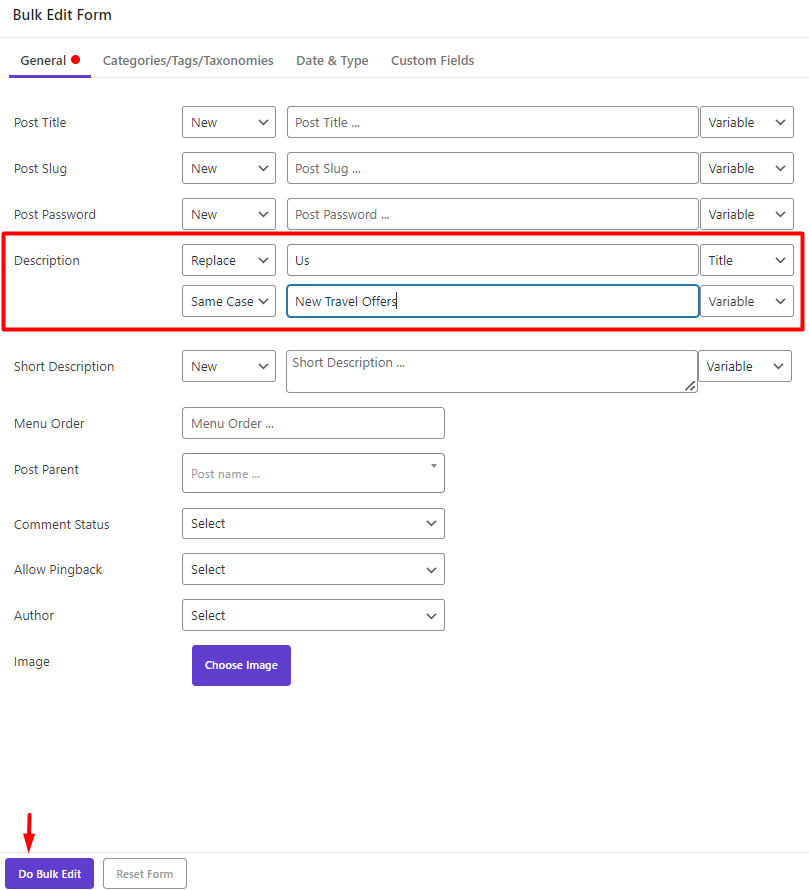Focus the Post Title text field
The width and height of the screenshot is (809, 890).
click(492, 122)
